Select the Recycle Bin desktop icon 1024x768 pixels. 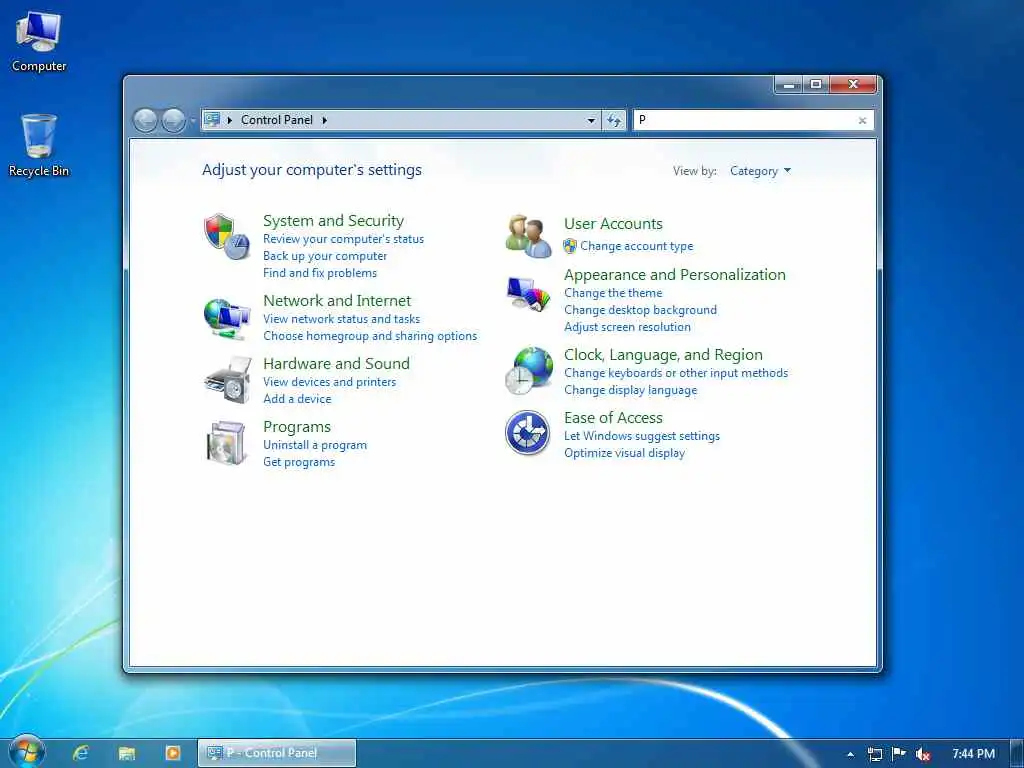[x=39, y=145]
